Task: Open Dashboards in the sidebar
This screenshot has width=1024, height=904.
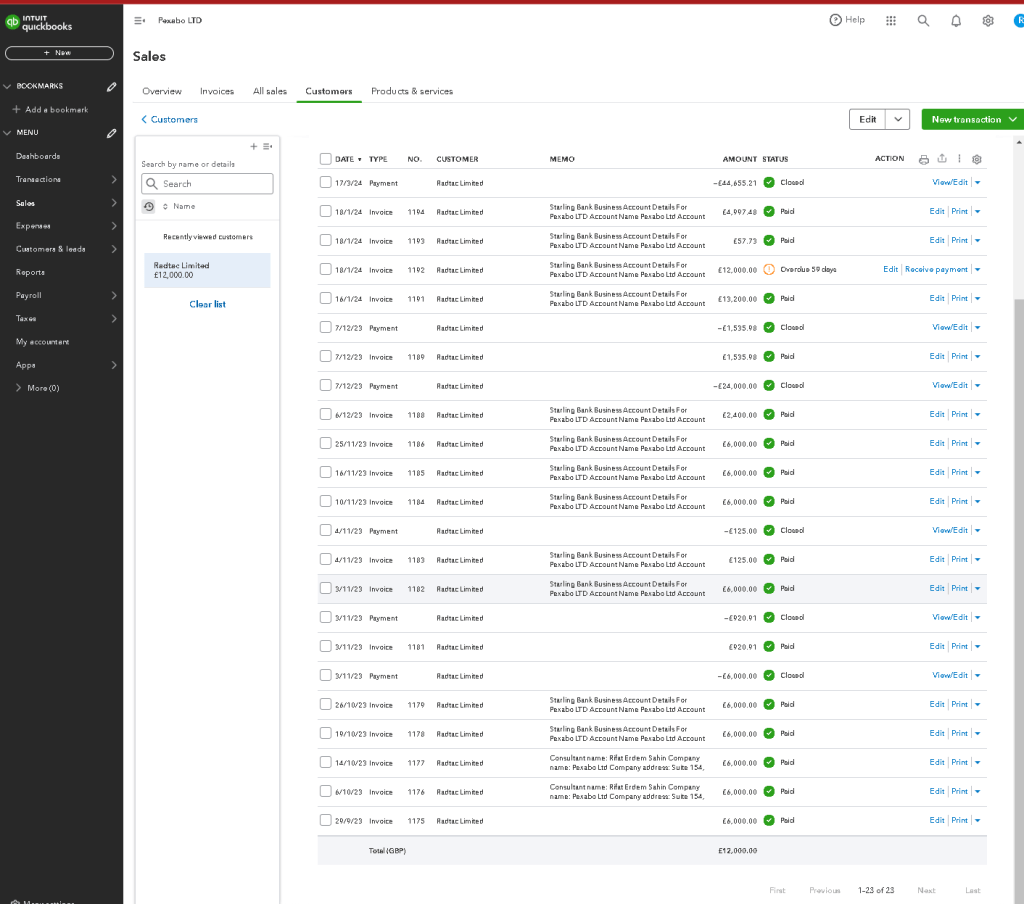Action: 38,156
